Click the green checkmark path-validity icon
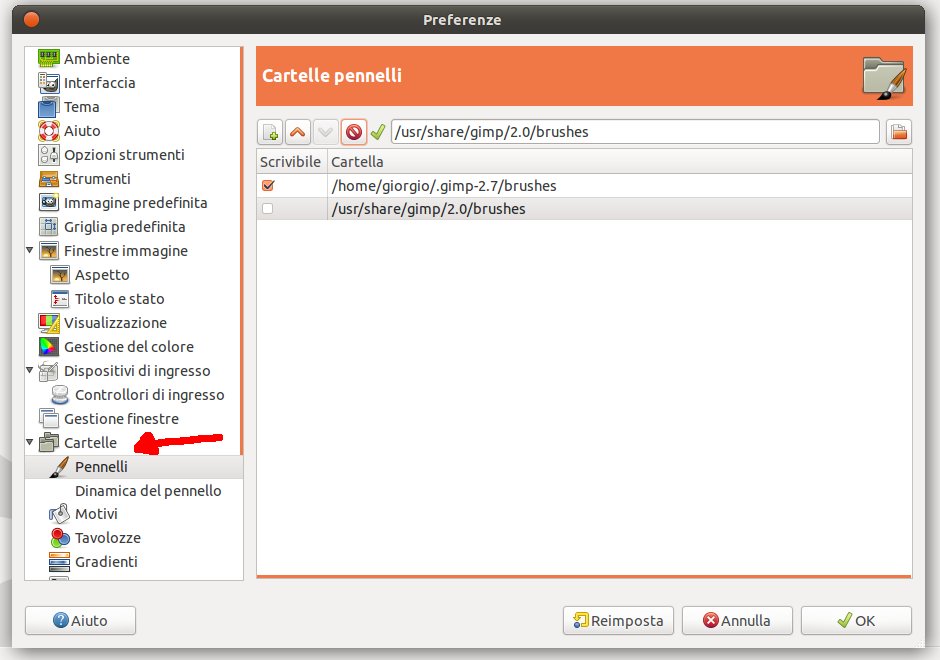Viewport: 940px width, 660px height. coord(378,132)
